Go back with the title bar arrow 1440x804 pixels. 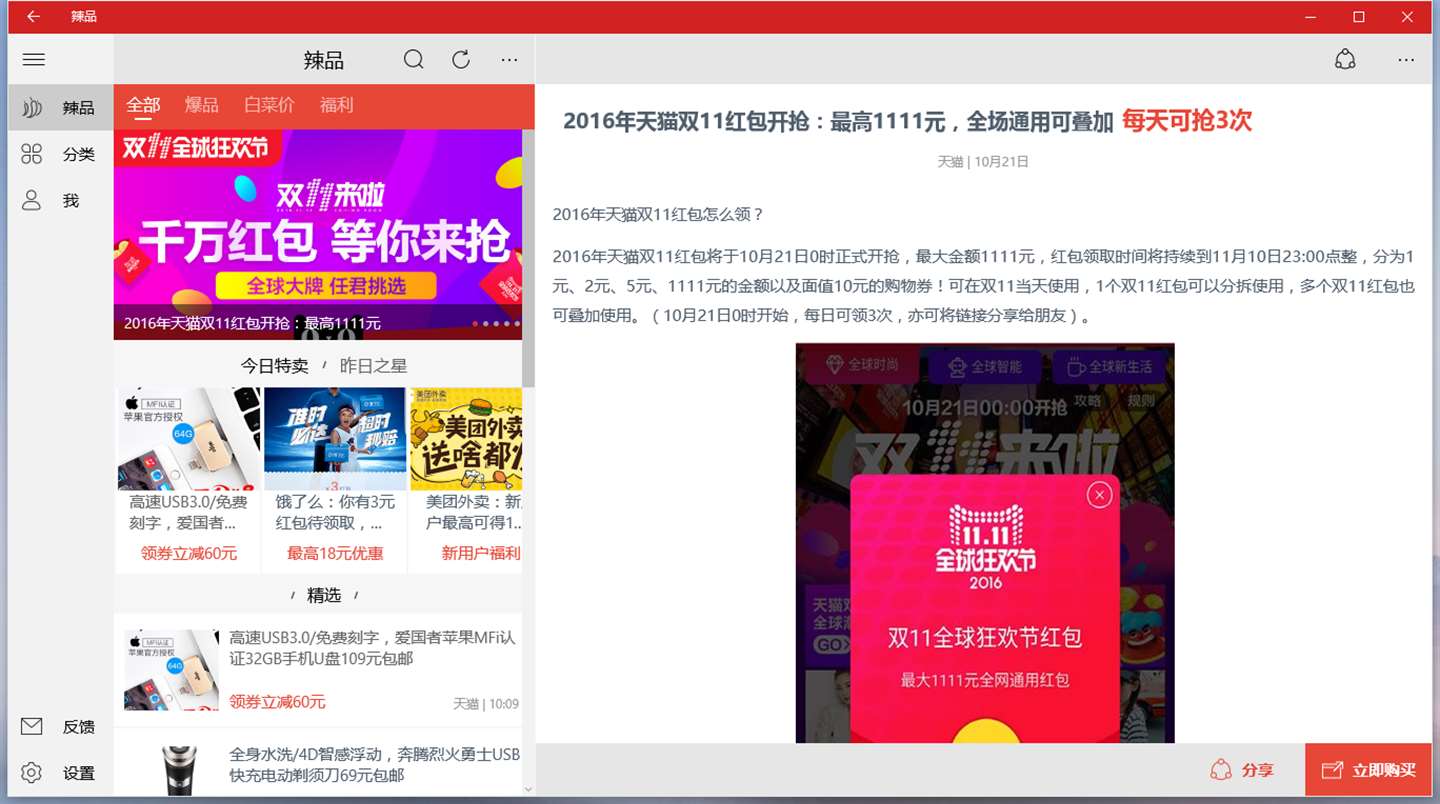(x=33, y=17)
